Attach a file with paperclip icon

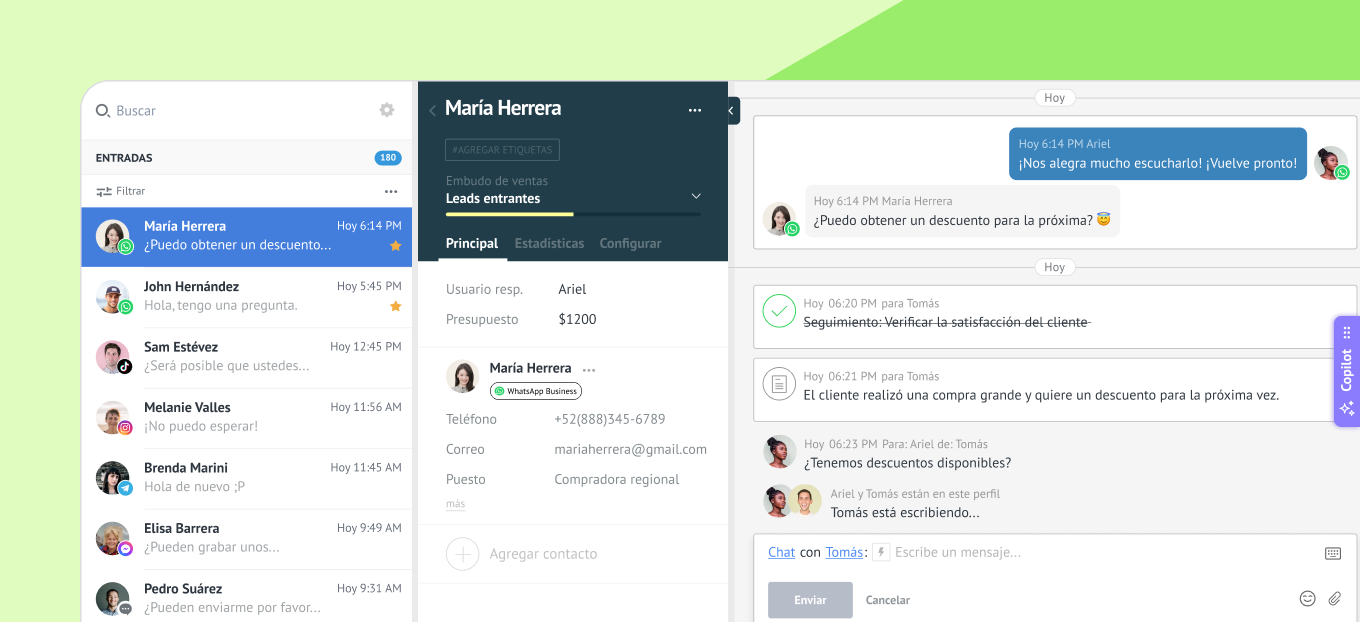pos(1334,599)
